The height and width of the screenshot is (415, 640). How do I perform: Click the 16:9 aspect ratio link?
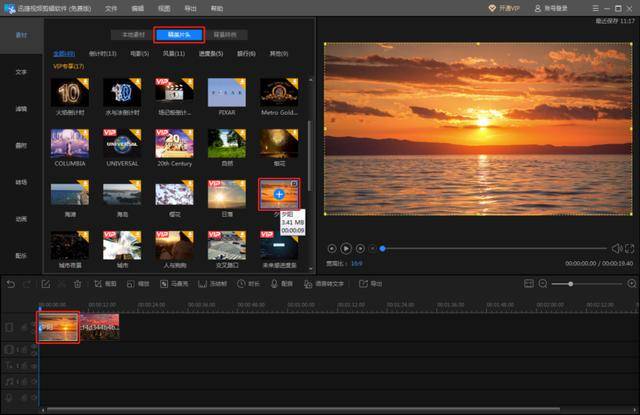[x=356, y=264]
